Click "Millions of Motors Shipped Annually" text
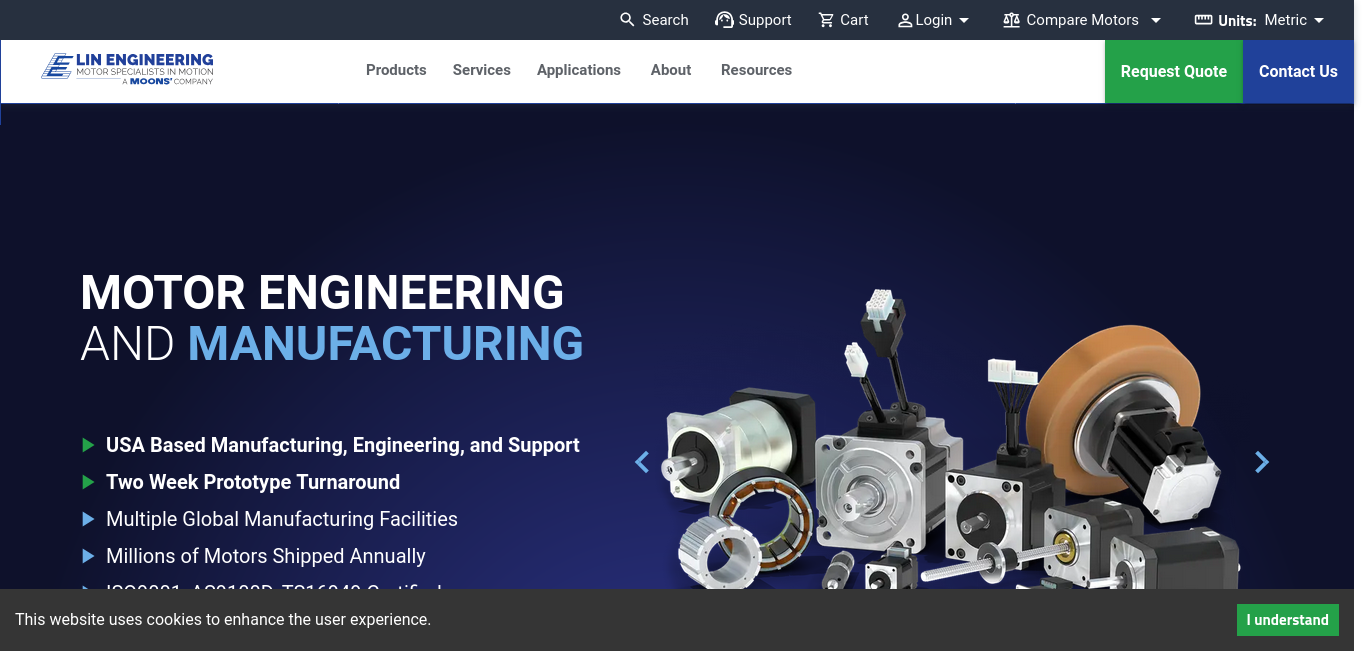 tap(266, 556)
